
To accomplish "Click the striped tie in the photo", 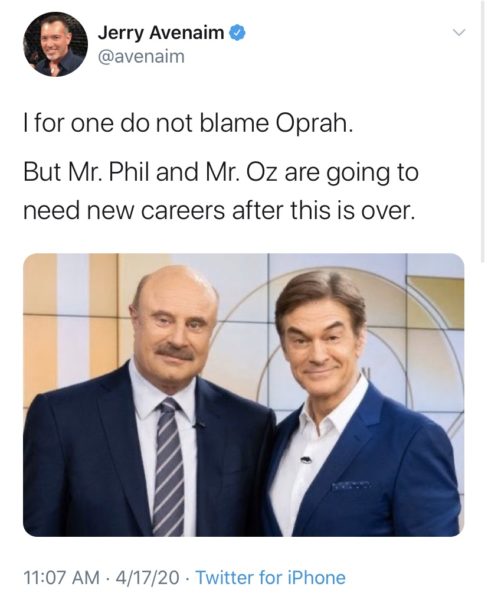I will [x=168, y=466].
